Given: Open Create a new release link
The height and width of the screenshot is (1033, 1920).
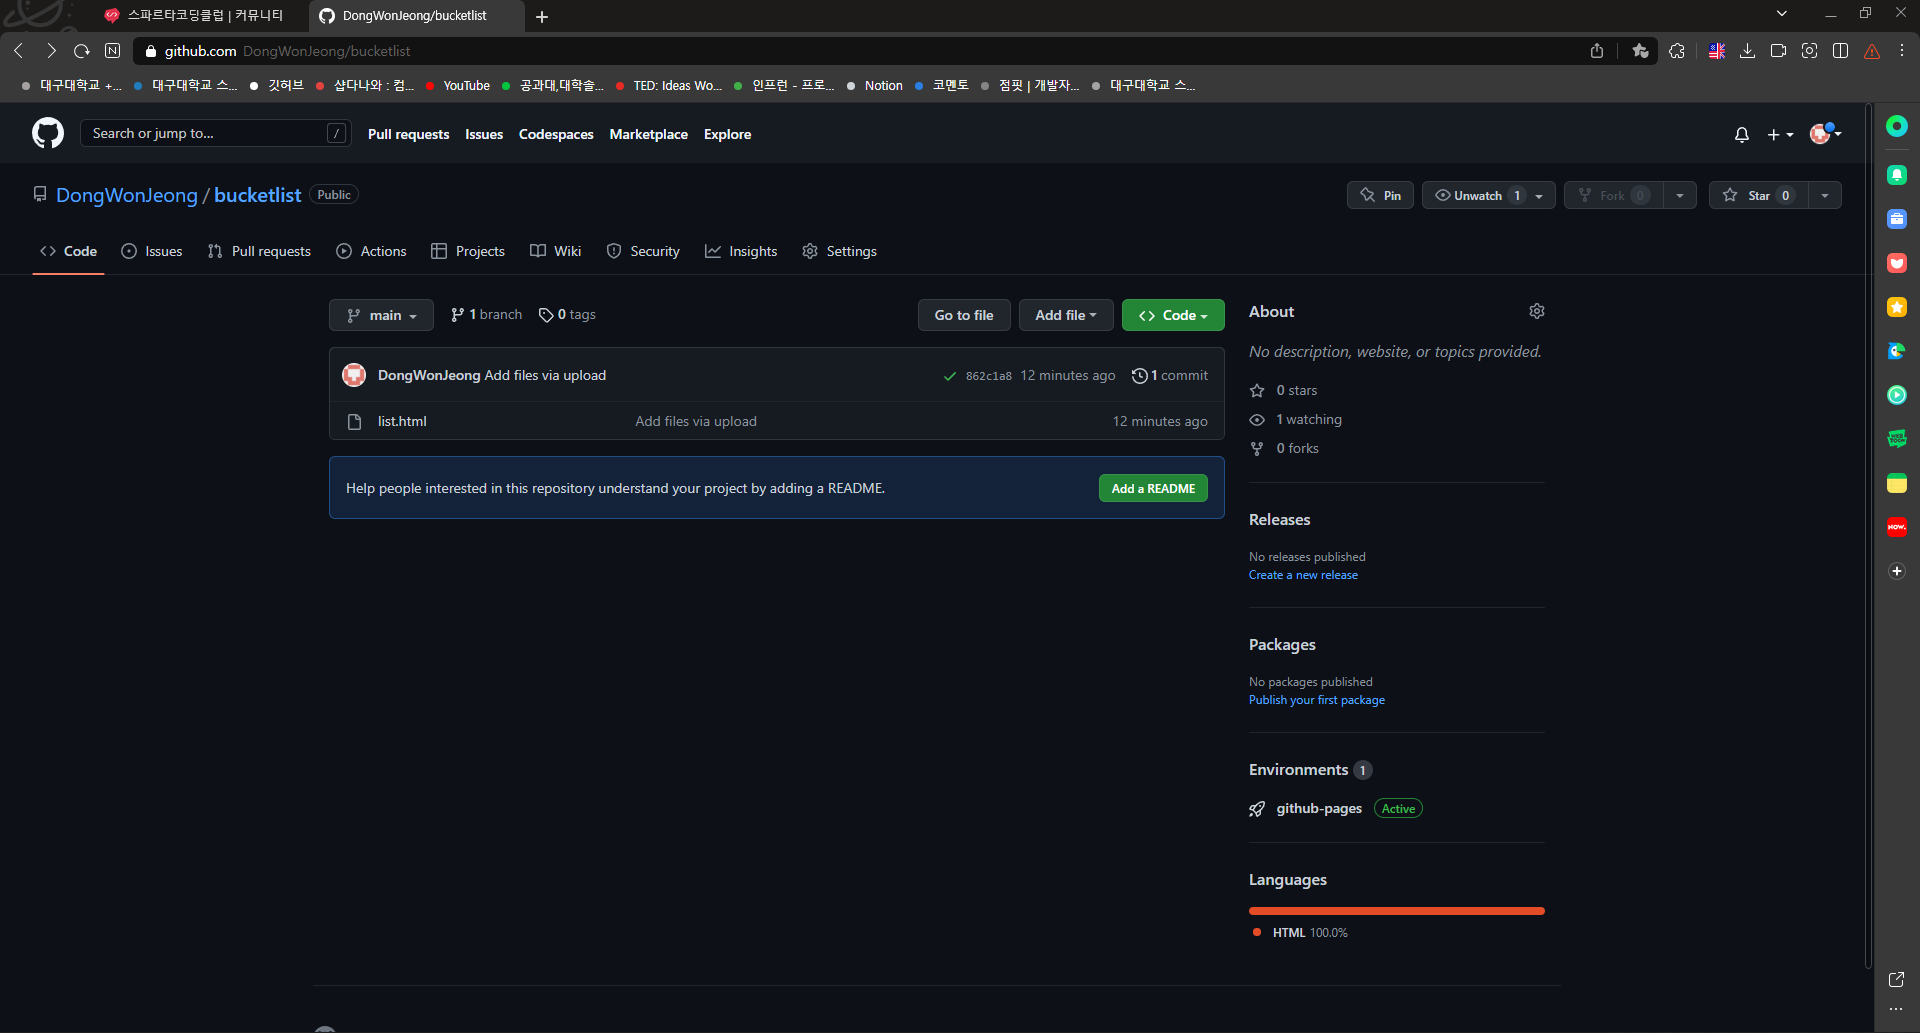Looking at the screenshot, I should click(1303, 575).
